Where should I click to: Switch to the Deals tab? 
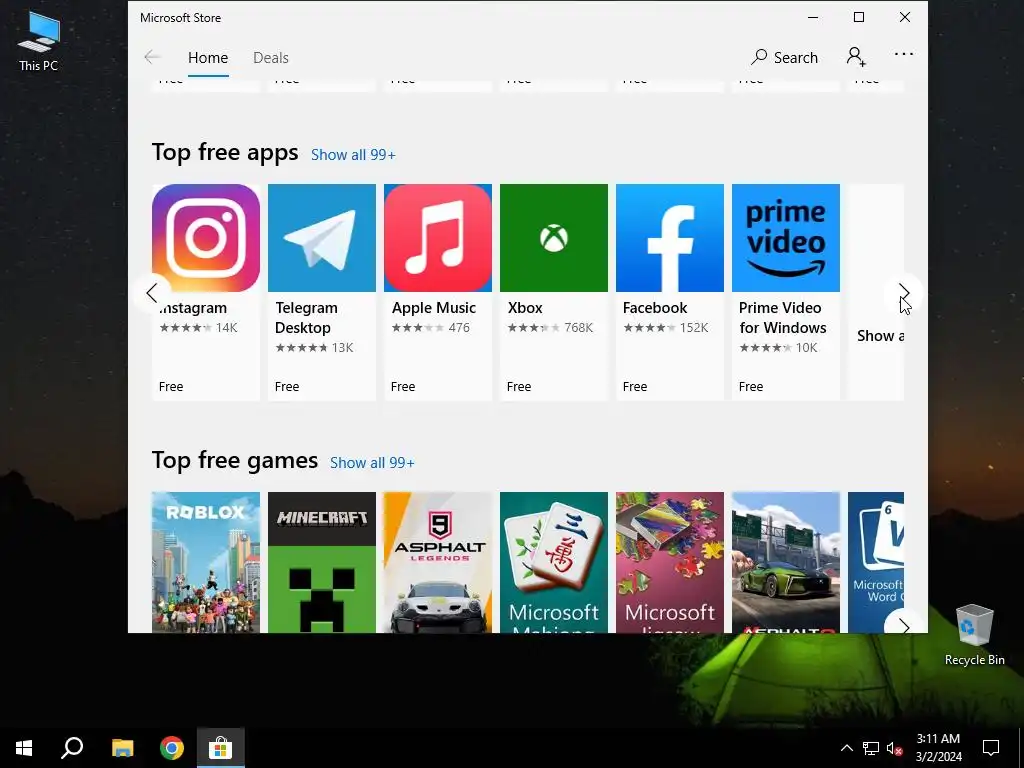coord(271,57)
